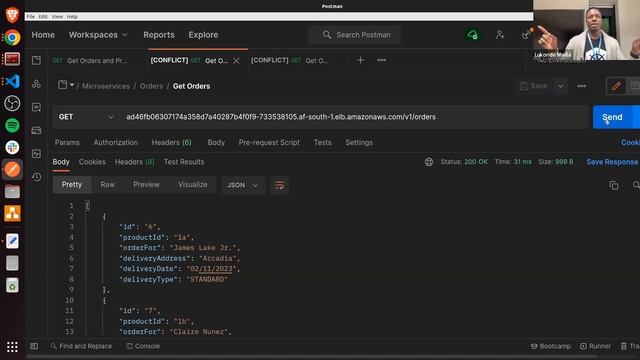Open the Help menu

(72, 17)
